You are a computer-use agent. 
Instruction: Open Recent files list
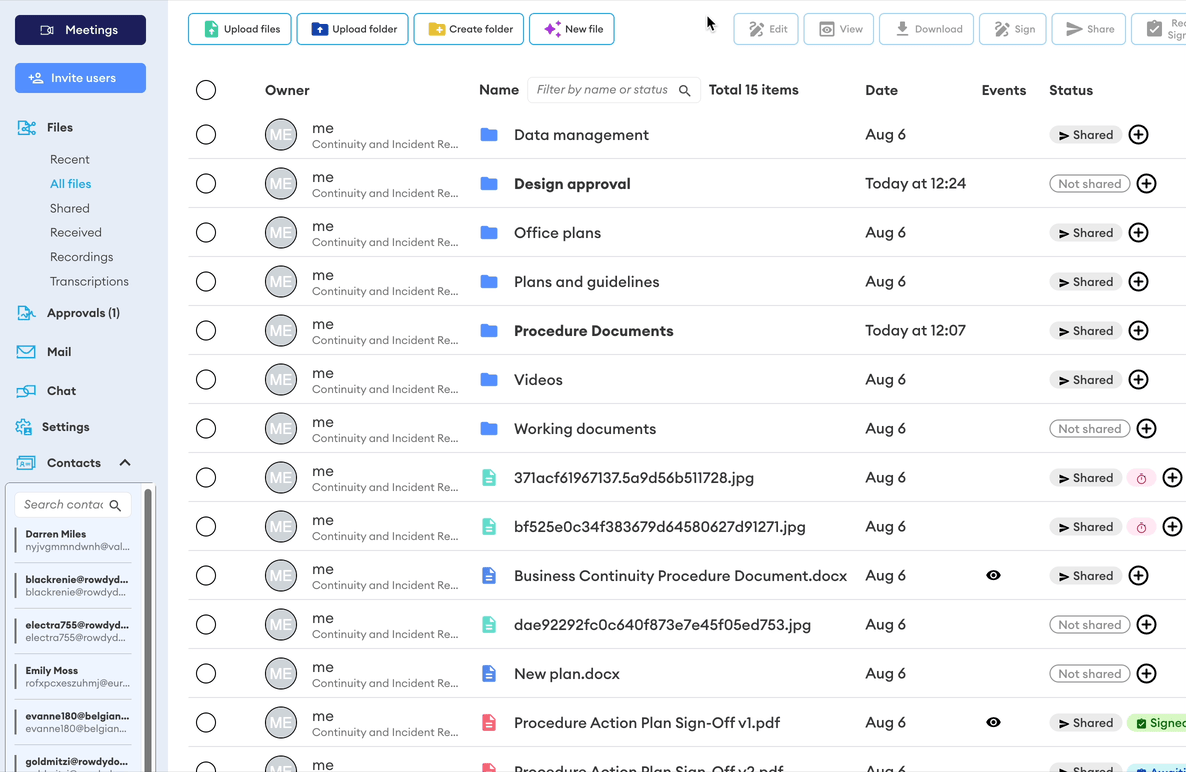pyautogui.click(x=70, y=160)
